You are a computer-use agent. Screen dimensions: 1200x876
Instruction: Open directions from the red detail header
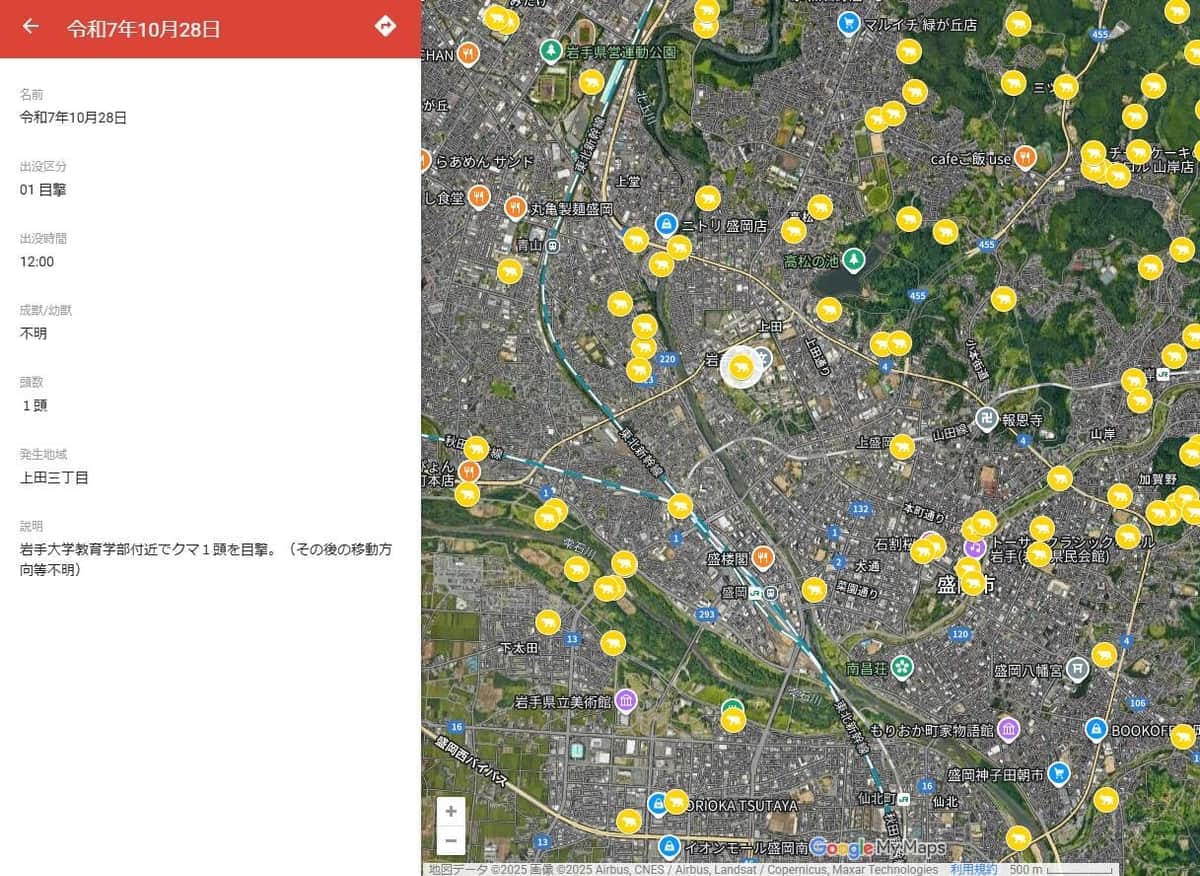386,27
